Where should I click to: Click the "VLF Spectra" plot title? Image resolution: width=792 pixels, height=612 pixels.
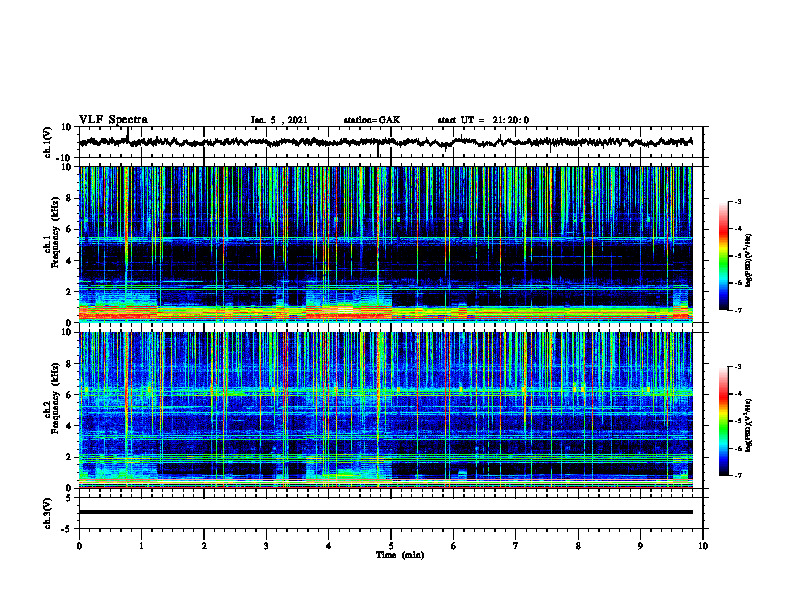113,120
